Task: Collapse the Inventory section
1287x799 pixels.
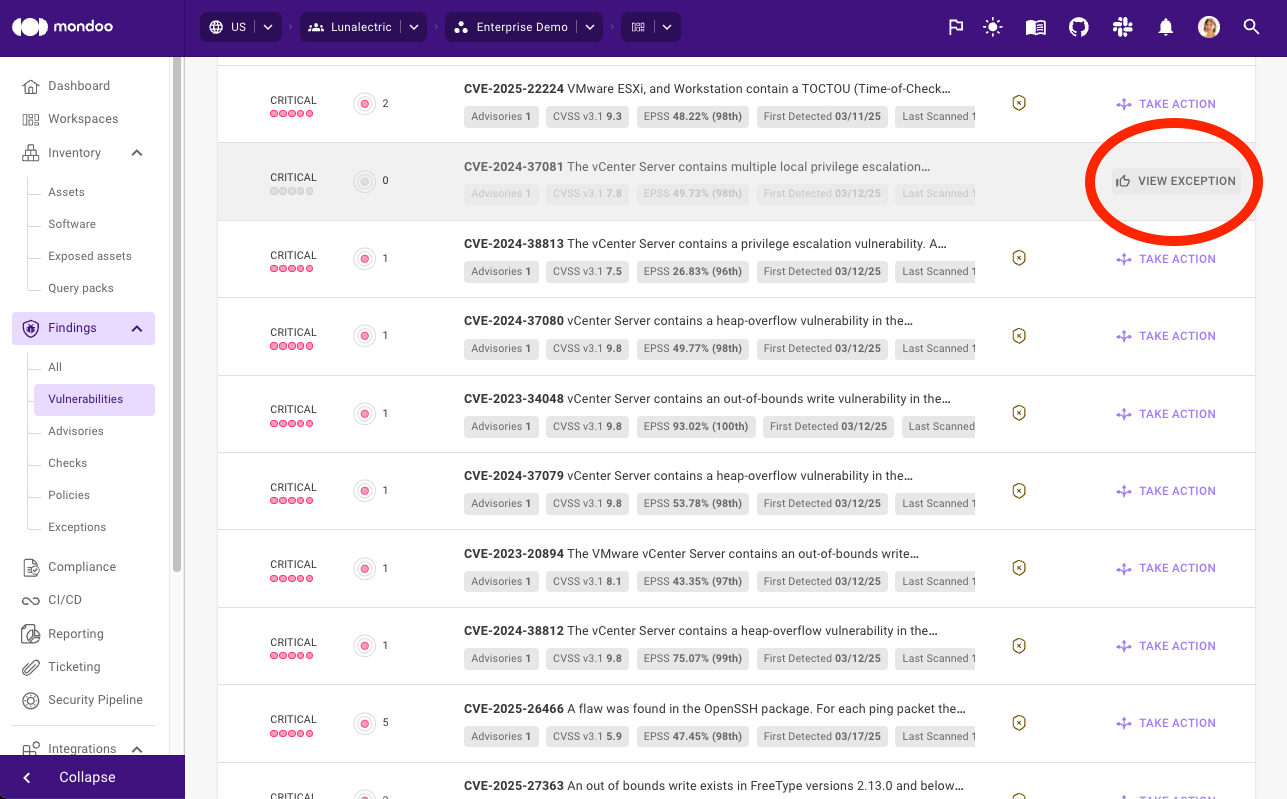Action: pos(137,153)
